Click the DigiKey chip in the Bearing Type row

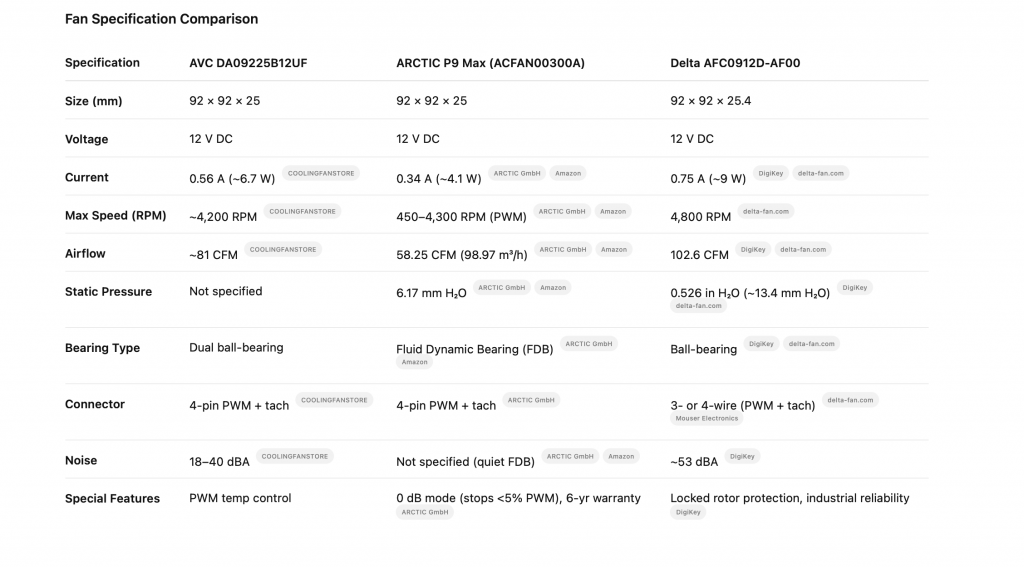tap(761, 343)
